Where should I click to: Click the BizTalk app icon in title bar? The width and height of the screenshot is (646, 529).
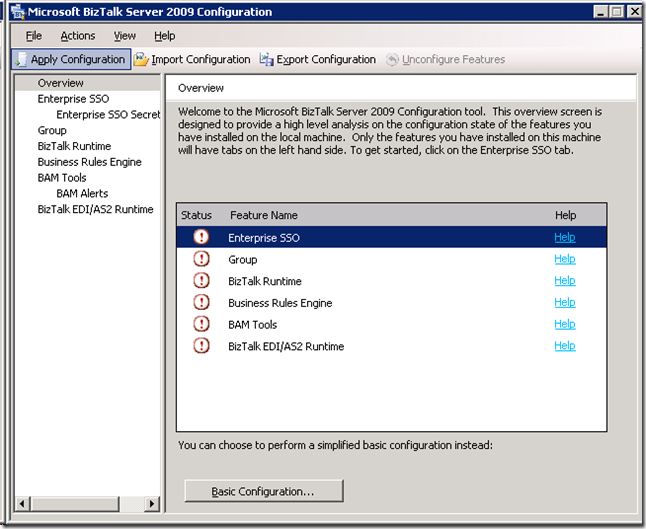pos(18,12)
